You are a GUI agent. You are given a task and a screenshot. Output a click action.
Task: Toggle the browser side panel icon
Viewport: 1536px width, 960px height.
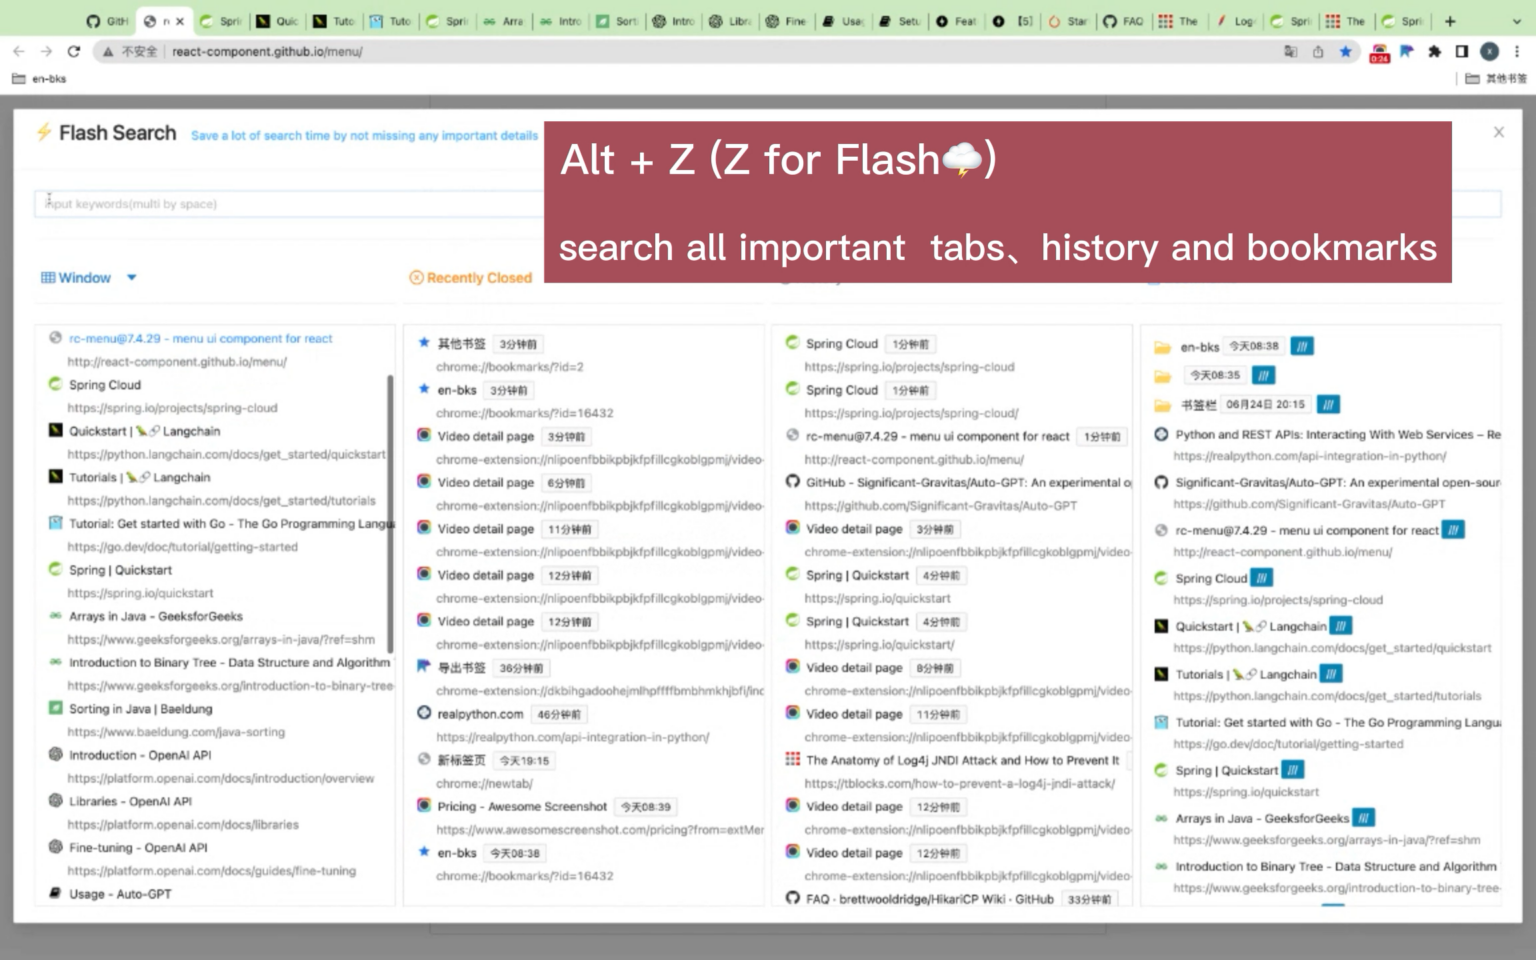pos(1461,51)
